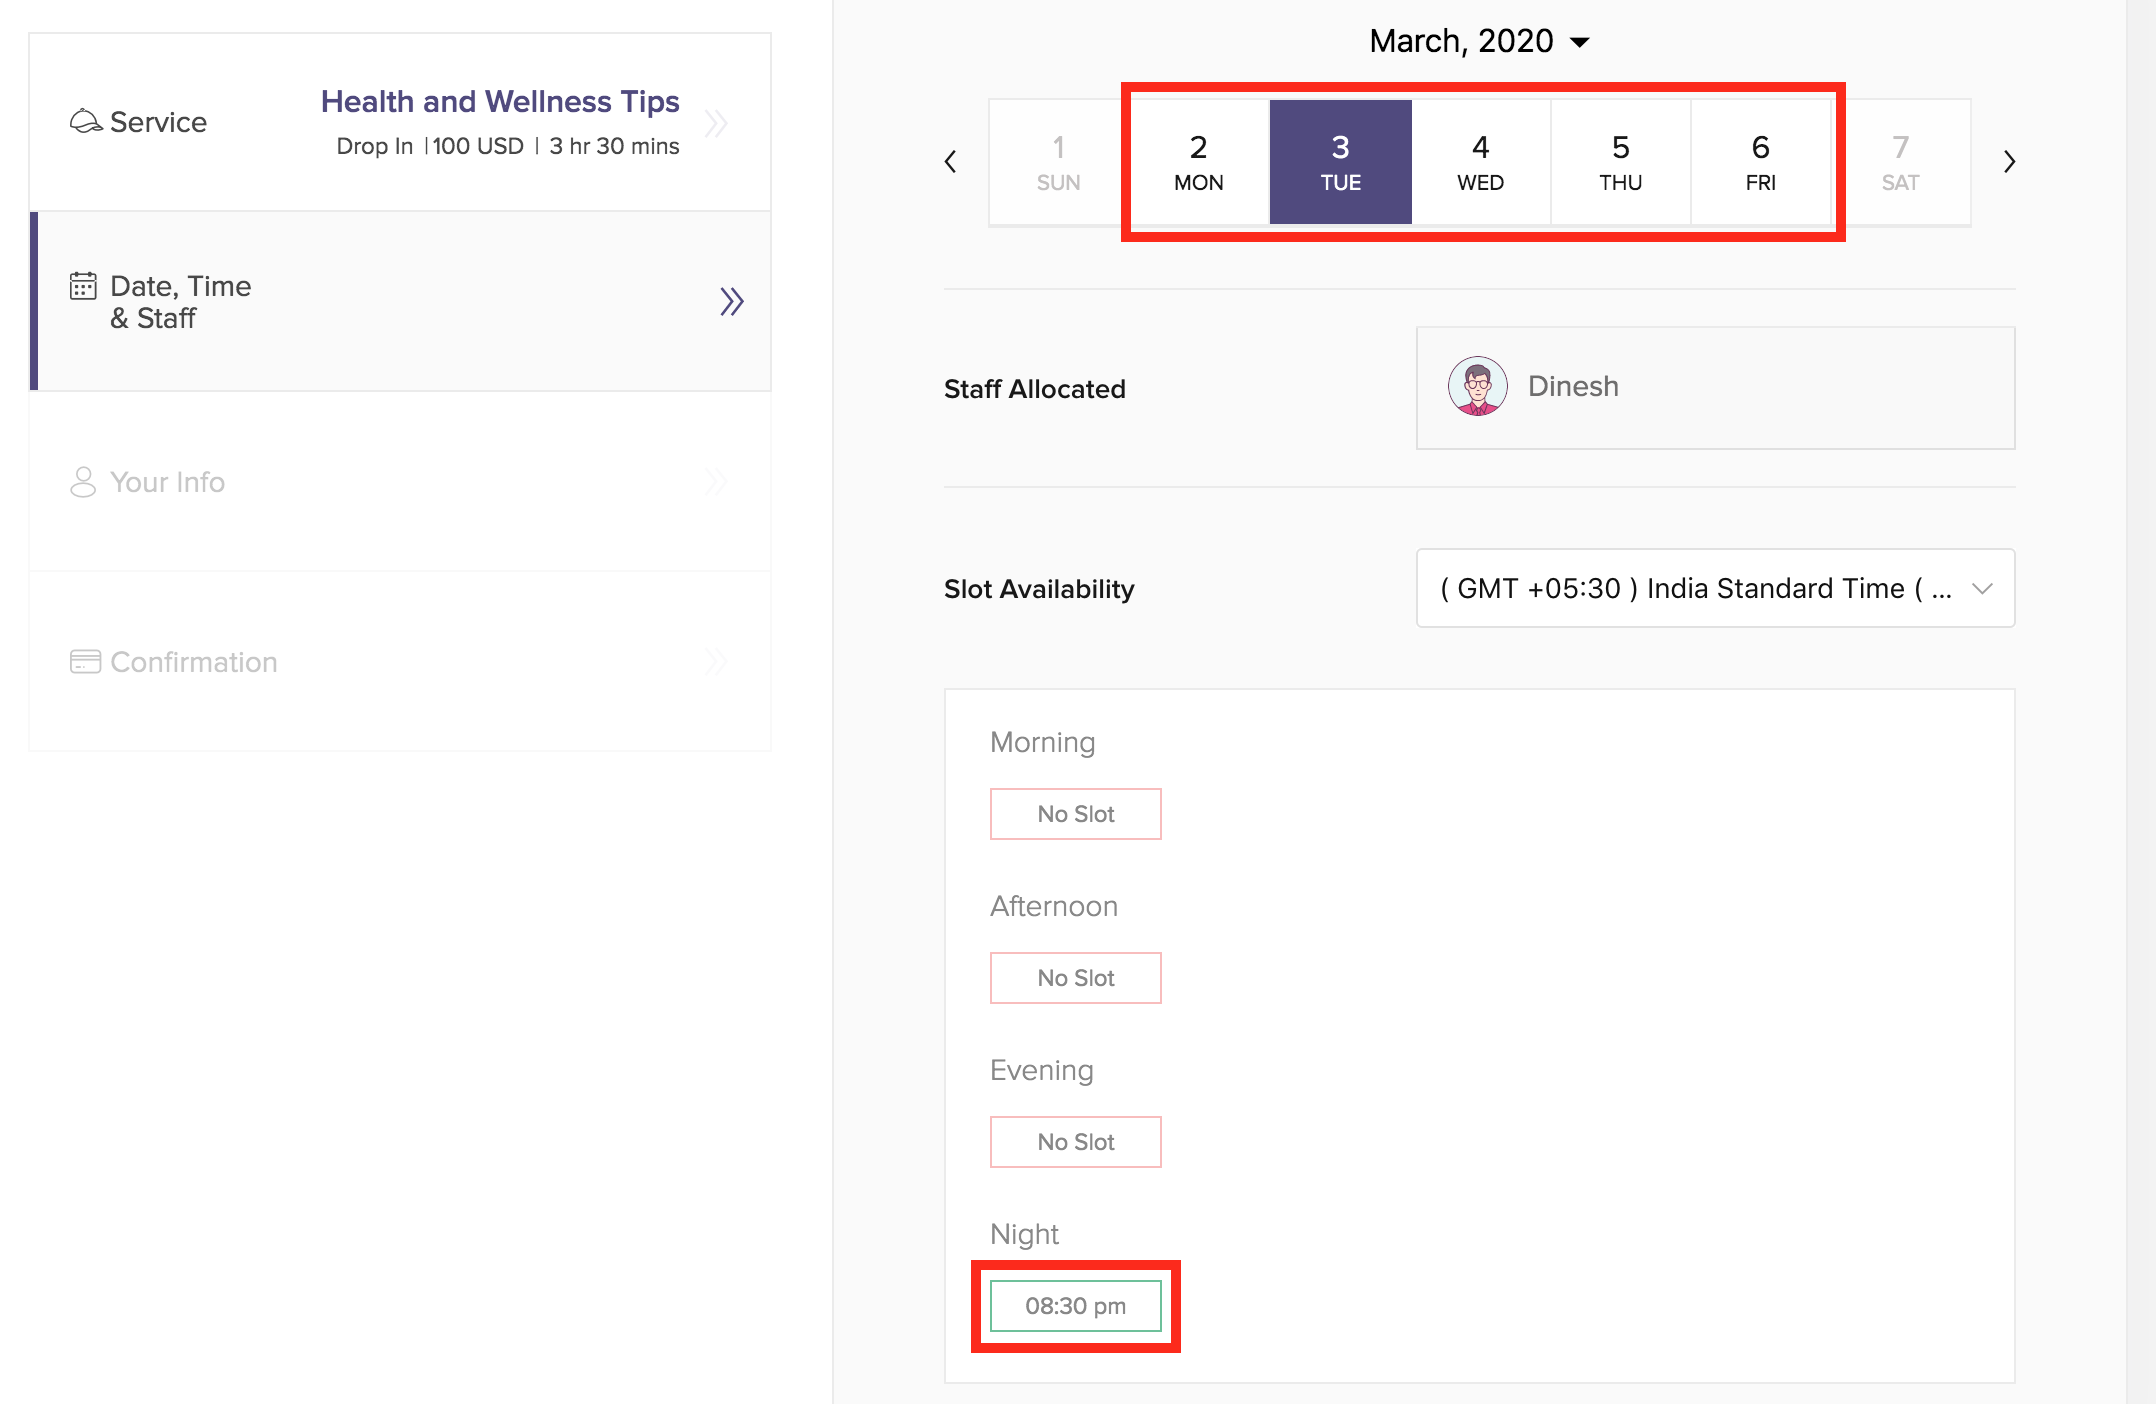The width and height of the screenshot is (2156, 1404).
Task: Click Dinesh's staff avatar
Action: (1477, 387)
